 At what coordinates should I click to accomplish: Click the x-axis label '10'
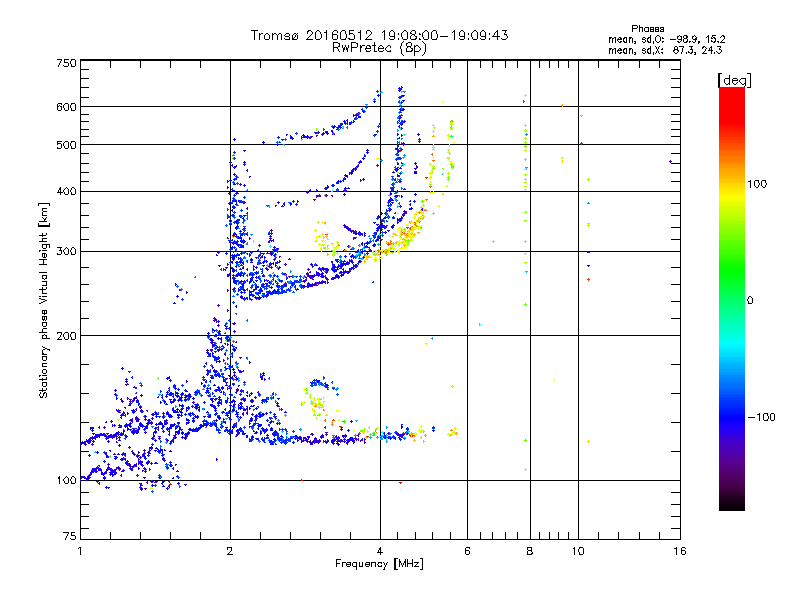pos(578,551)
